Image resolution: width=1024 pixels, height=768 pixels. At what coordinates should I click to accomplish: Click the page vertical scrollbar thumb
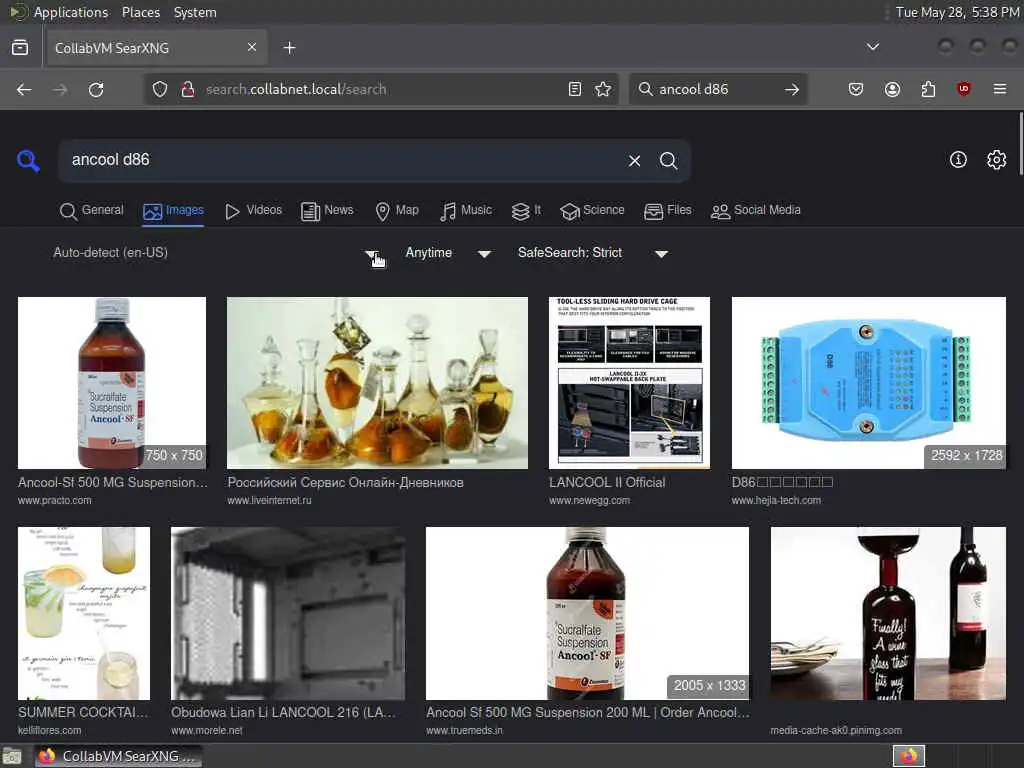(x=1020, y=144)
